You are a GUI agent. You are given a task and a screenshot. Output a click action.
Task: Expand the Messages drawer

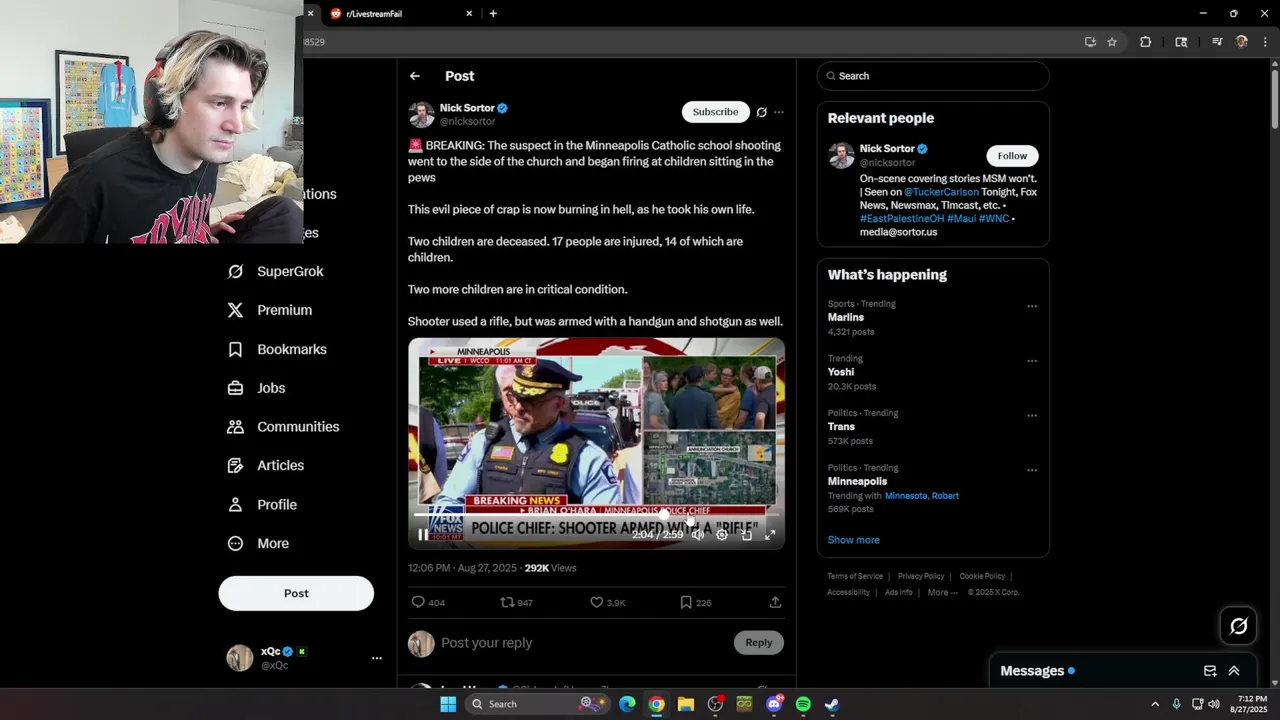(1234, 671)
